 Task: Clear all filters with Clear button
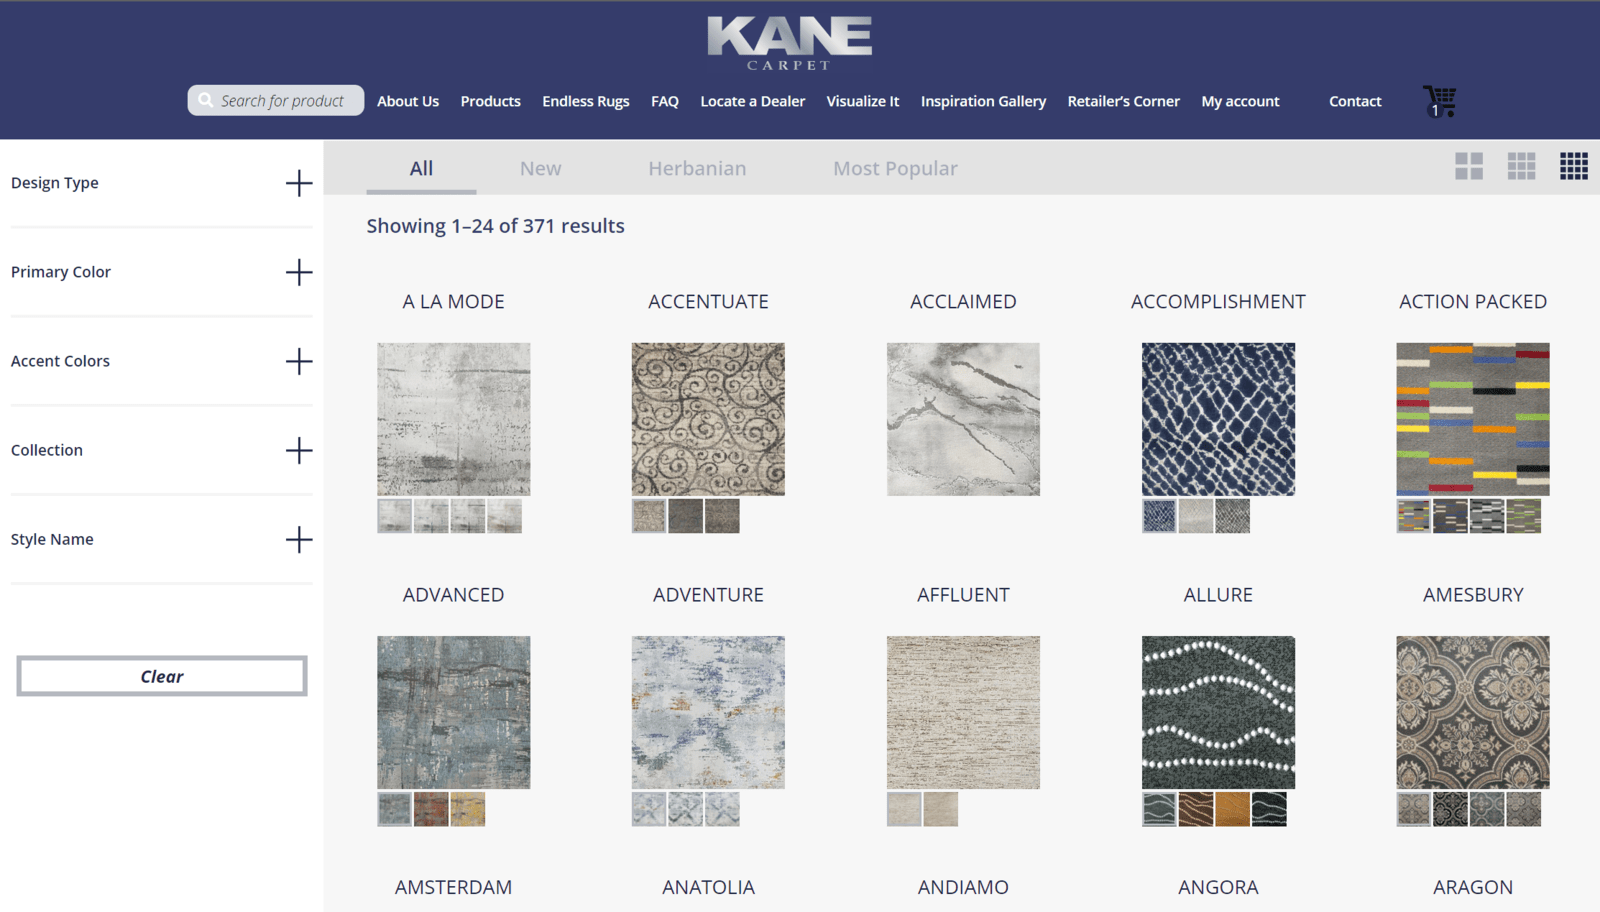point(162,676)
